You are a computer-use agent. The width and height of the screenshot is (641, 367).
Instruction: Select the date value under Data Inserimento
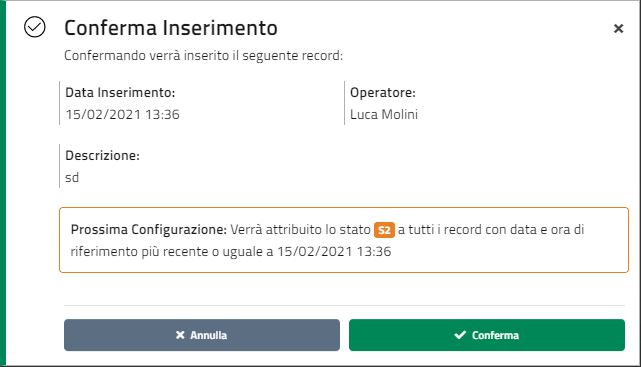coord(122,114)
